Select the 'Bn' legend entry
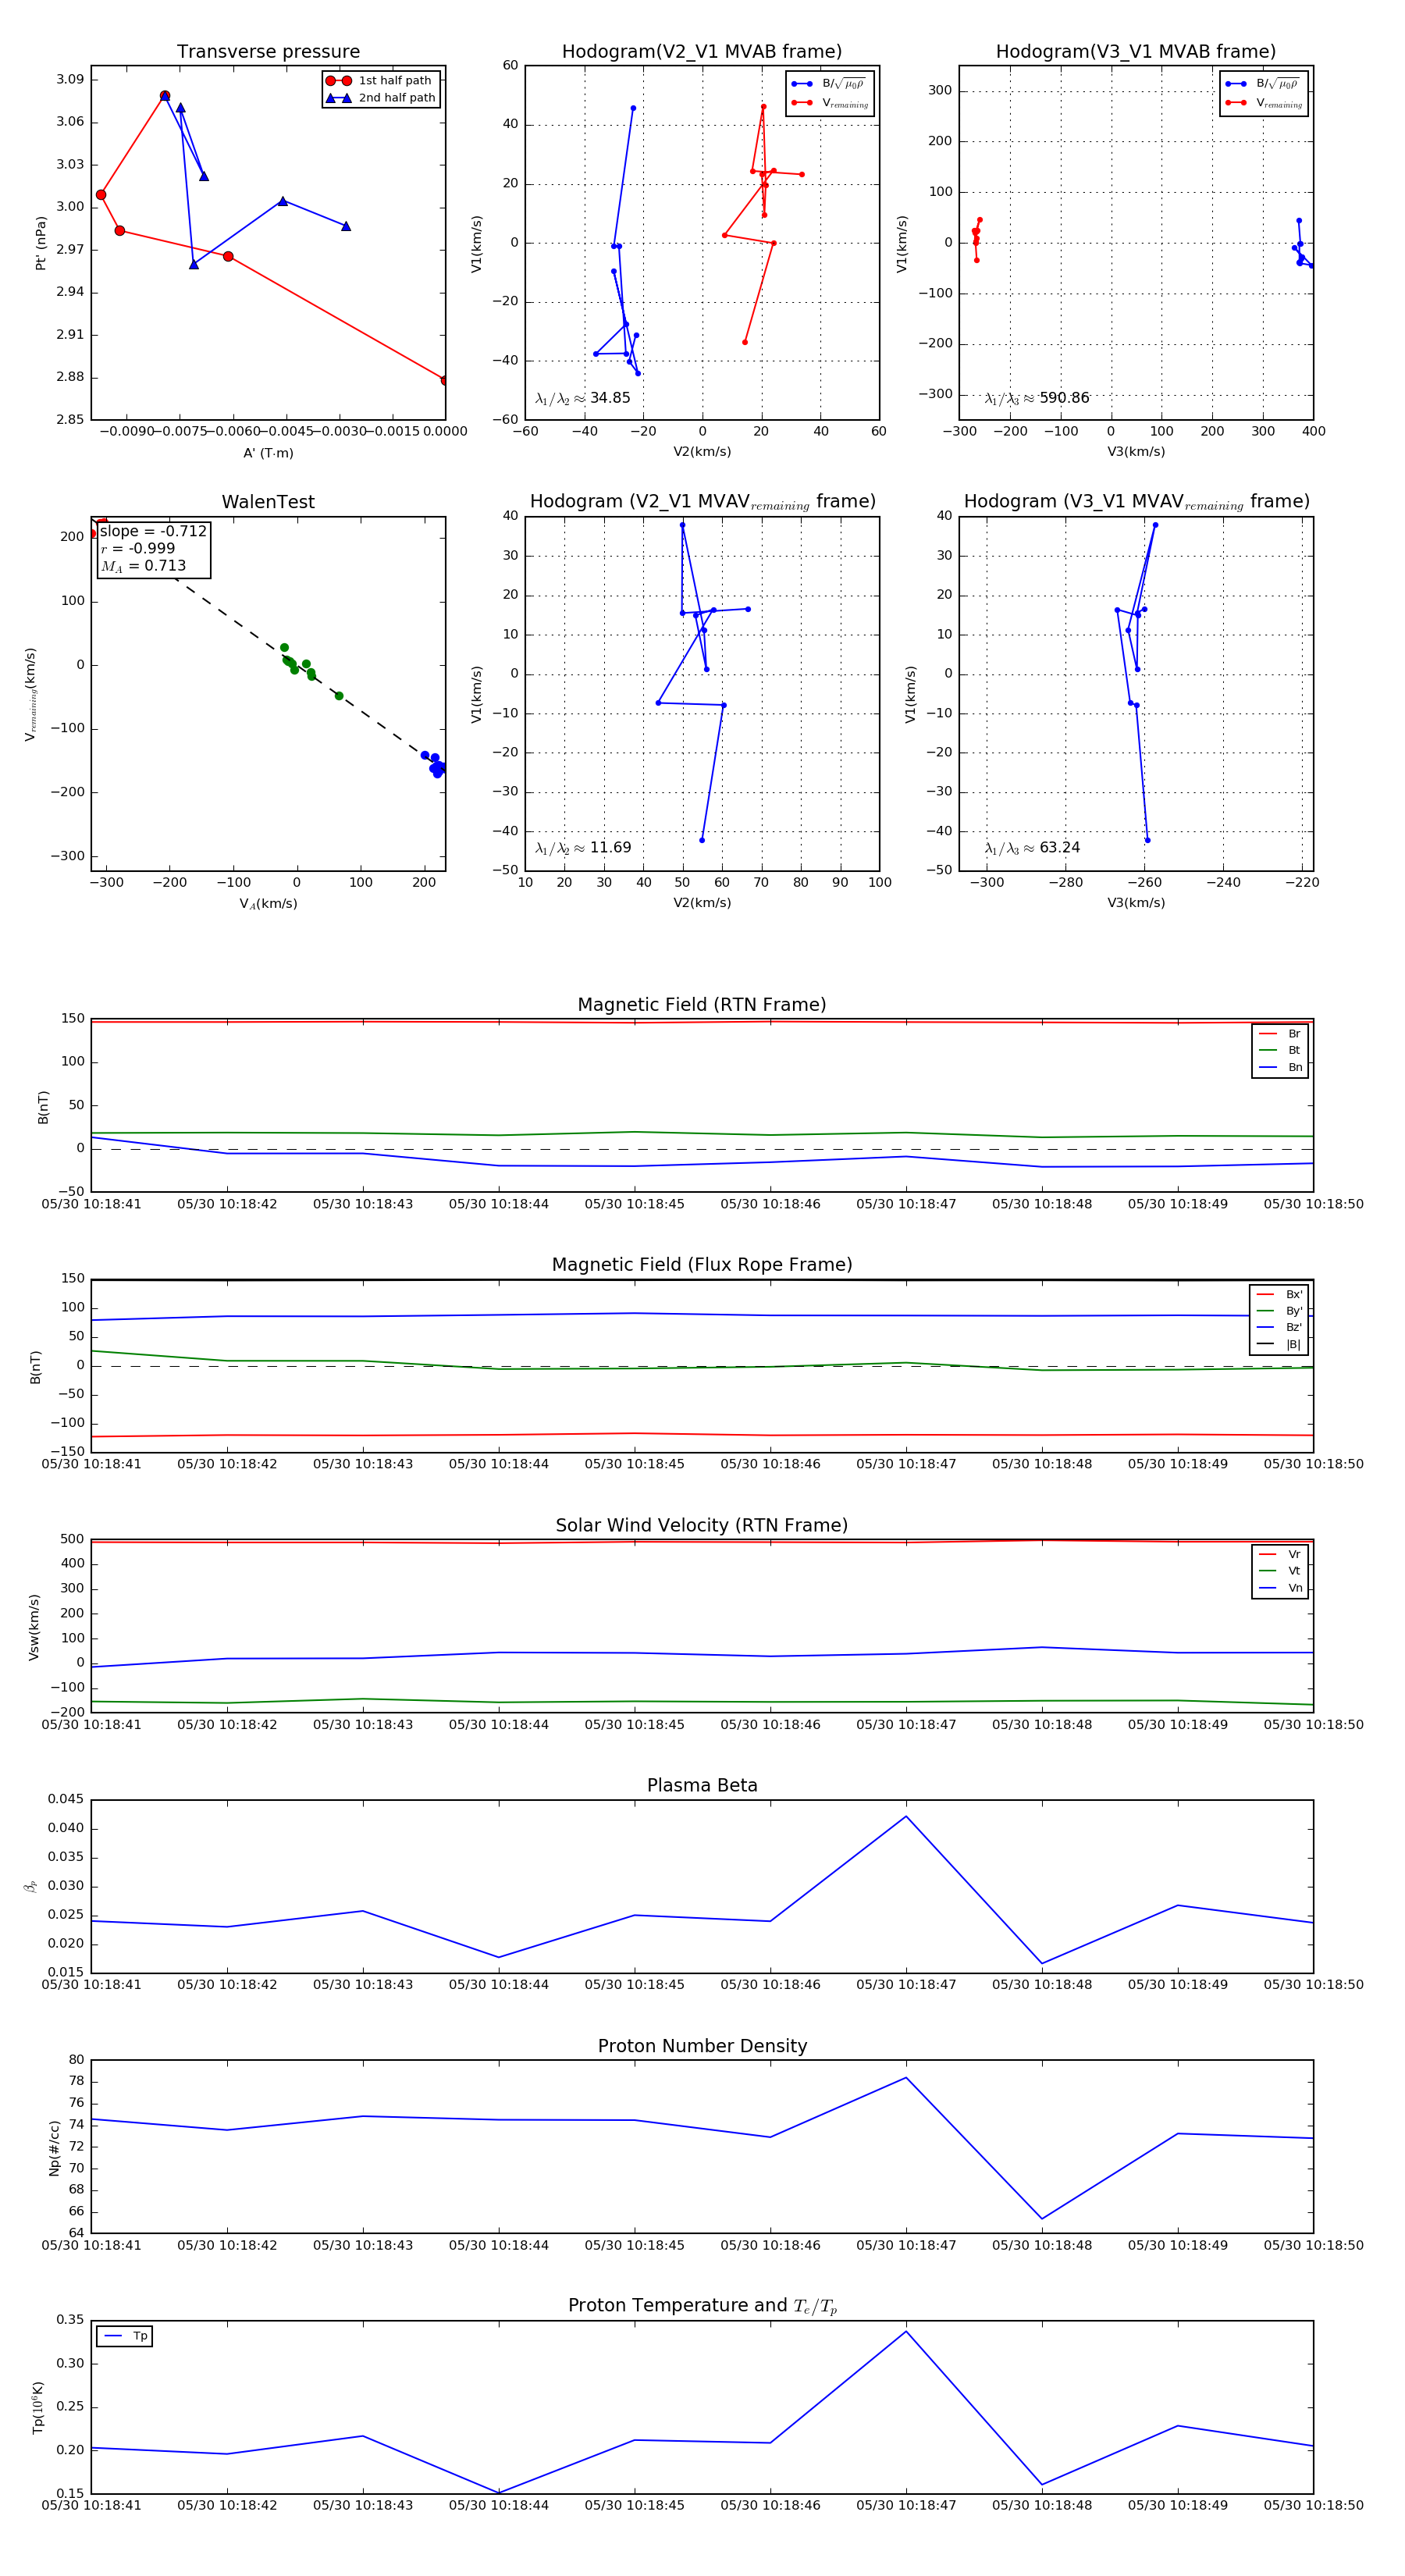 [1280, 1067]
